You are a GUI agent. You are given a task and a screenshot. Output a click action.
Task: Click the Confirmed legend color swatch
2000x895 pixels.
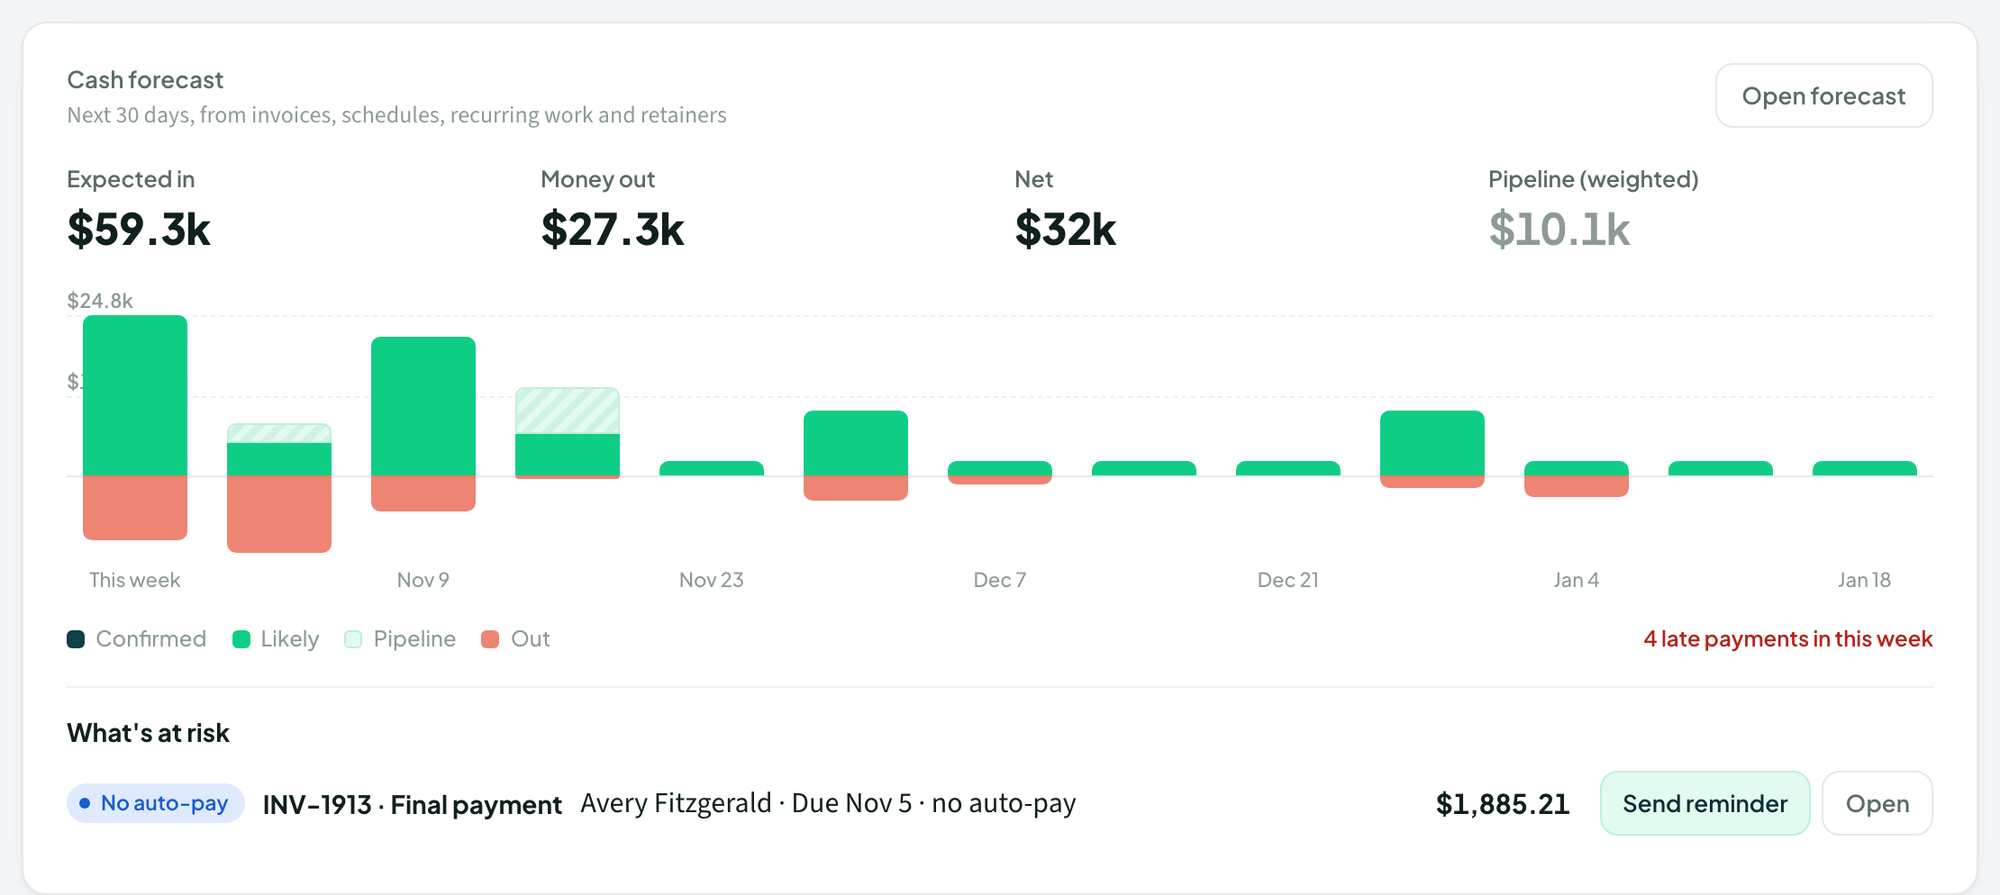click(x=76, y=639)
